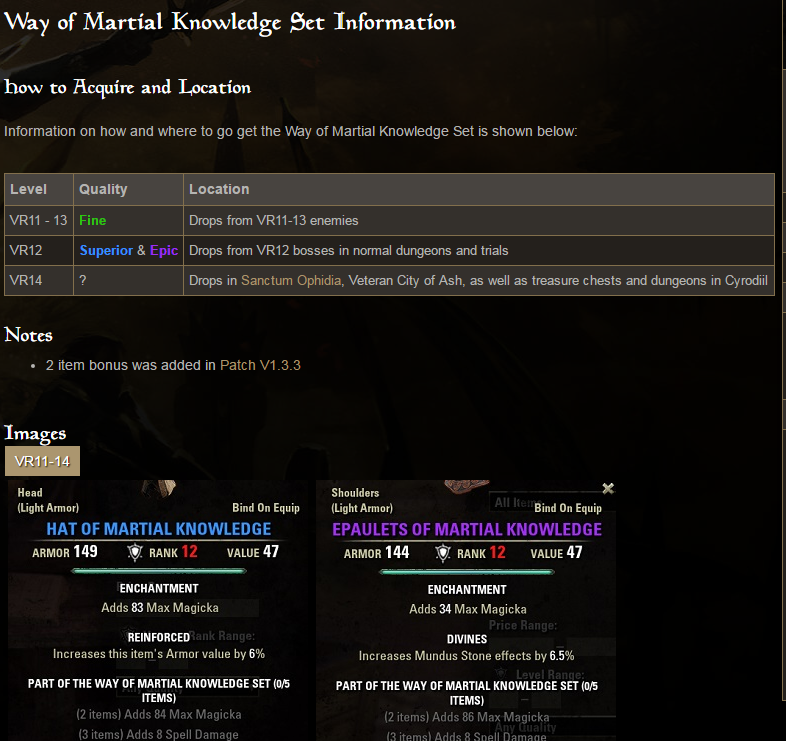Image resolution: width=786 pixels, height=741 pixels.
Task: Click the Quality column header
Action: click(103, 189)
